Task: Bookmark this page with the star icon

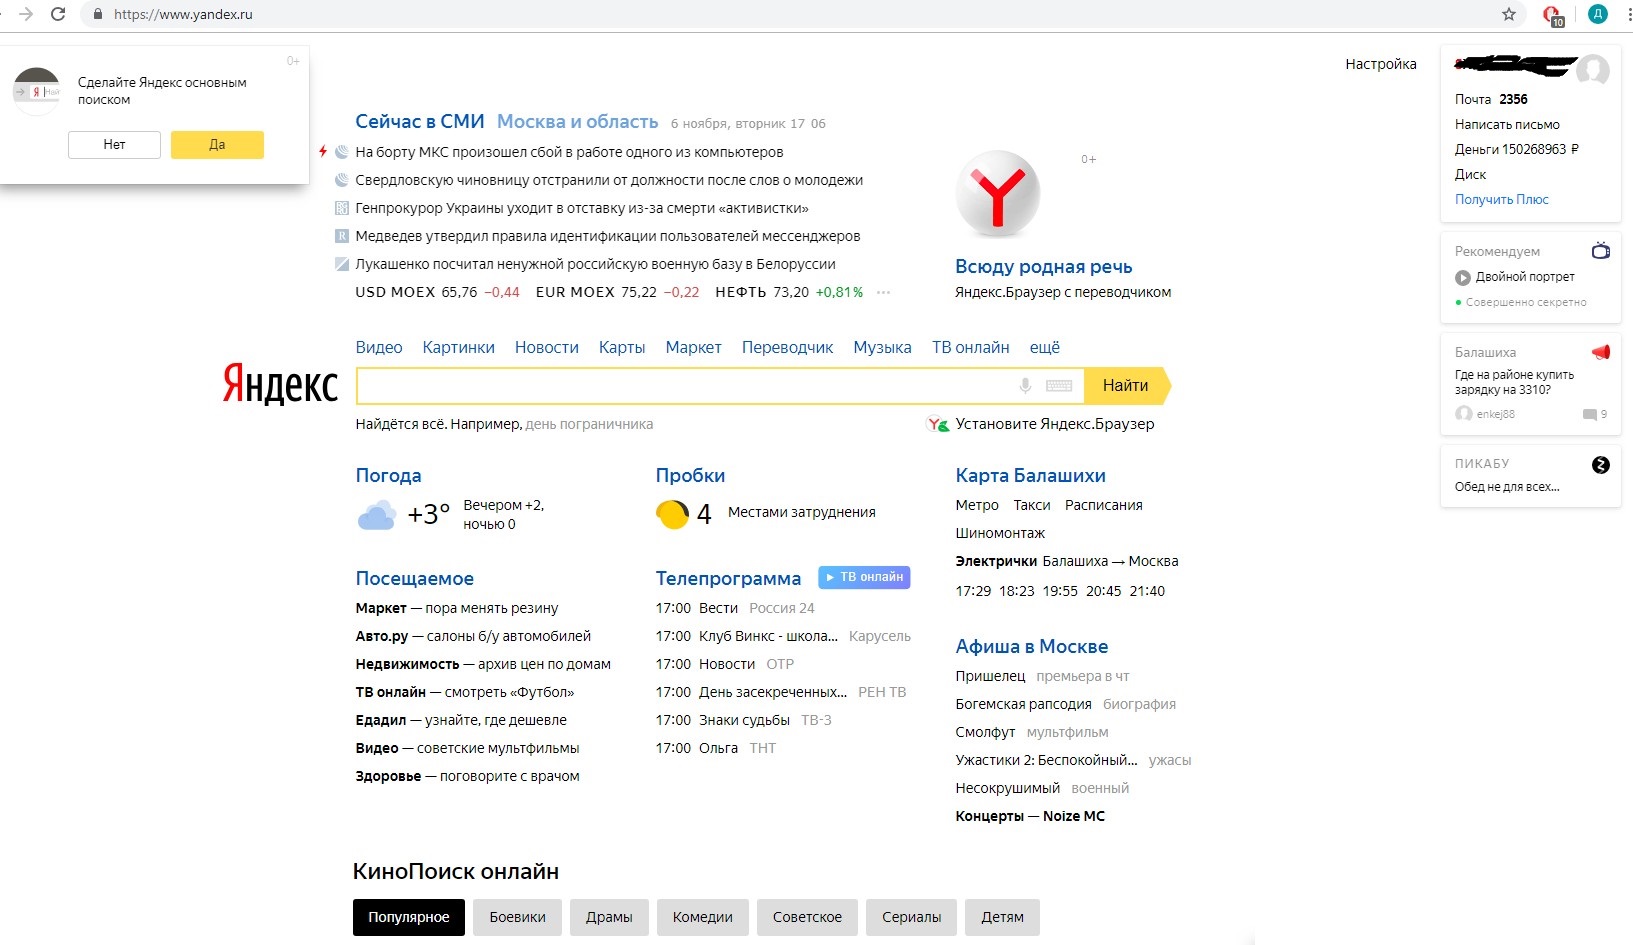Action: coord(1509,14)
